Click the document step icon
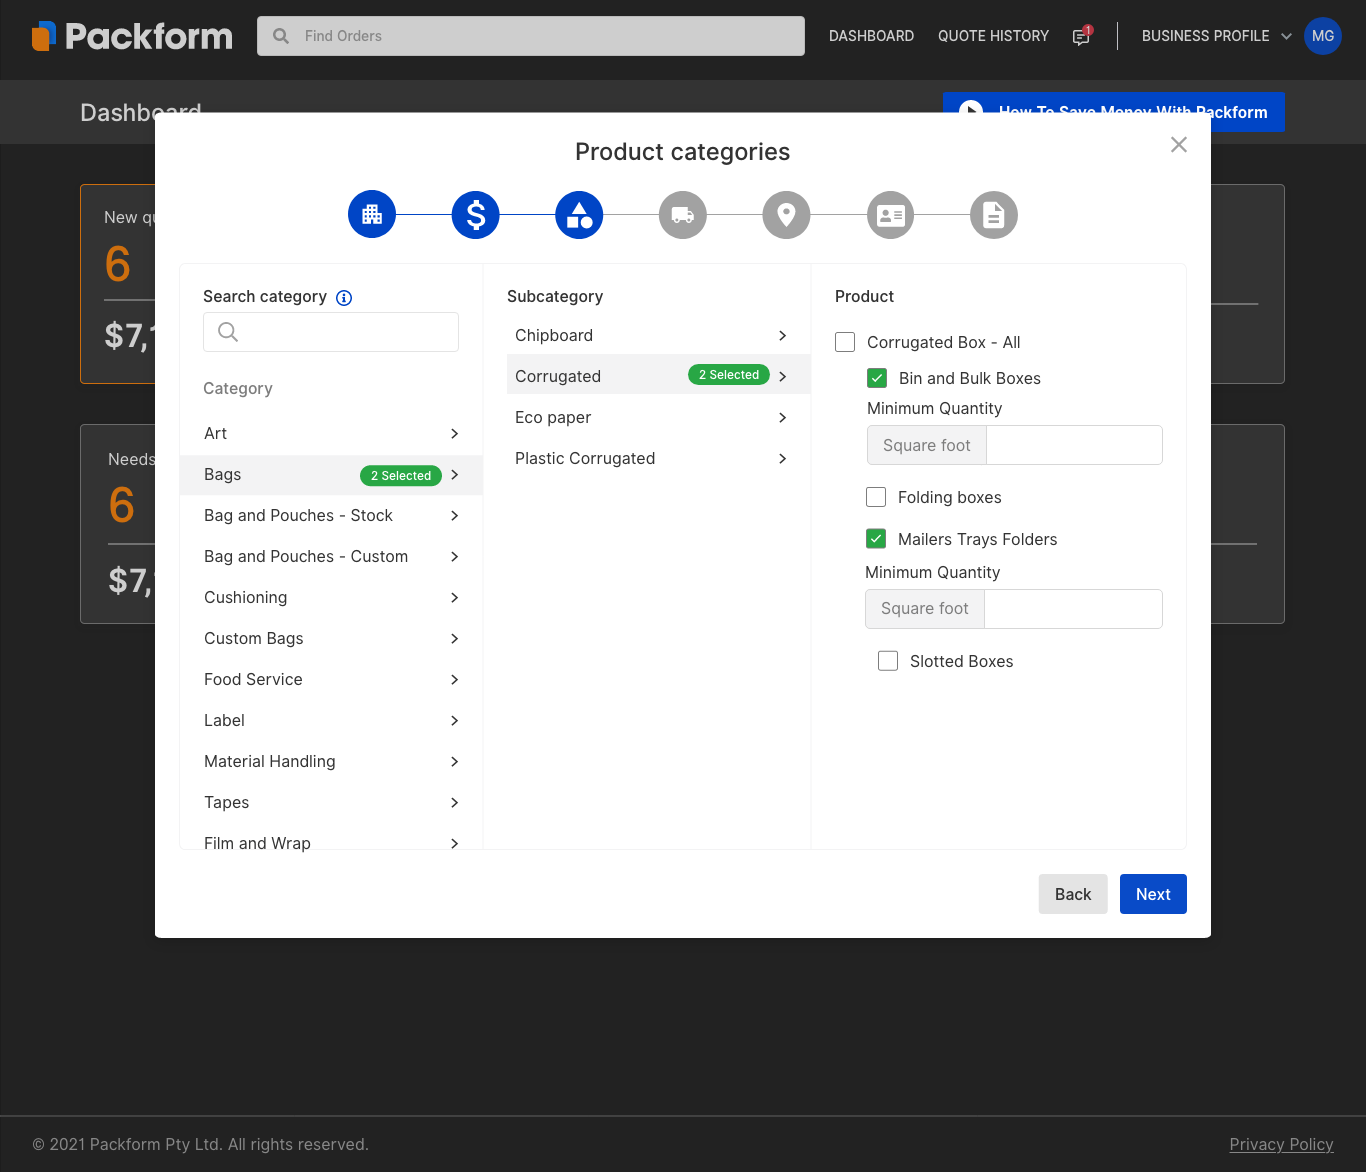Image resolution: width=1366 pixels, height=1172 pixels. pos(994,215)
